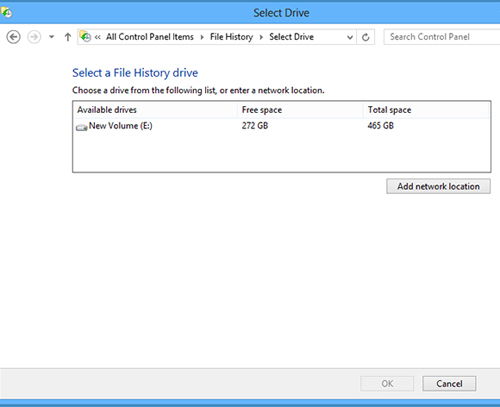This screenshot has width=500, height=407.
Task: Go up one level with the up arrow
Action: (x=68, y=37)
